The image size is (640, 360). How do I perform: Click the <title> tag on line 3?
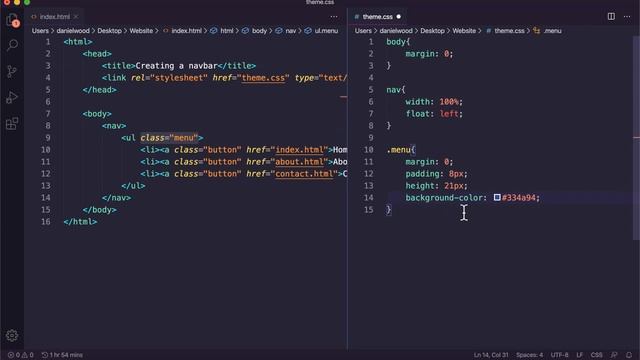coord(118,66)
